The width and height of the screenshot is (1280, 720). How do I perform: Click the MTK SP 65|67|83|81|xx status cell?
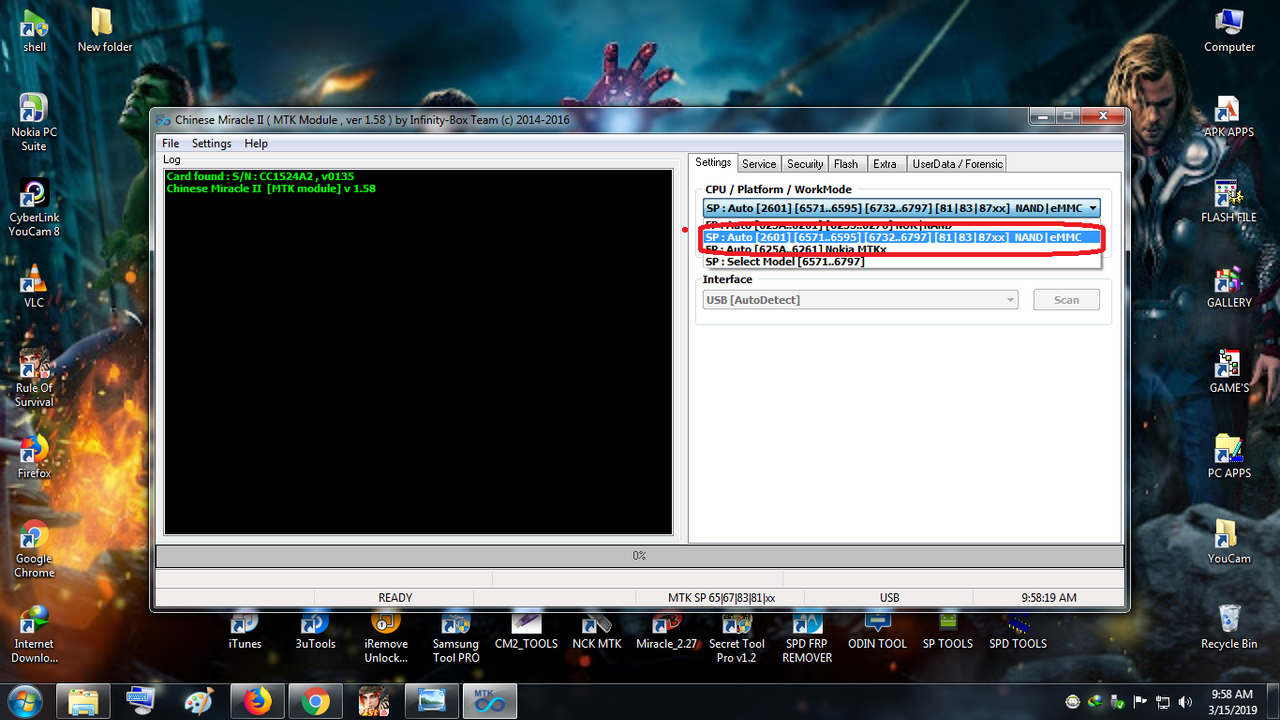click(x=721, y=598)
